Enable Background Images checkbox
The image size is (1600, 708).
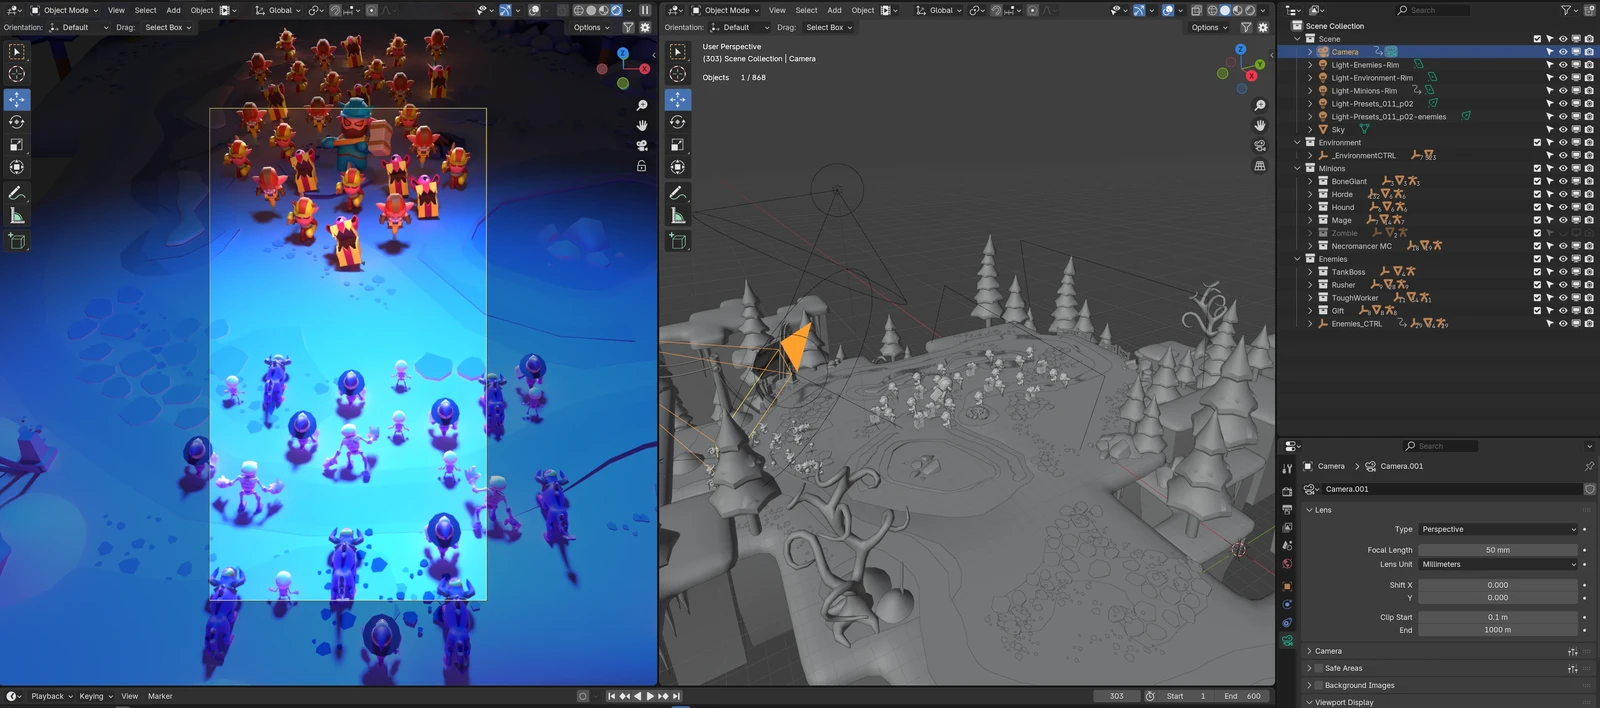point(1319,685)
